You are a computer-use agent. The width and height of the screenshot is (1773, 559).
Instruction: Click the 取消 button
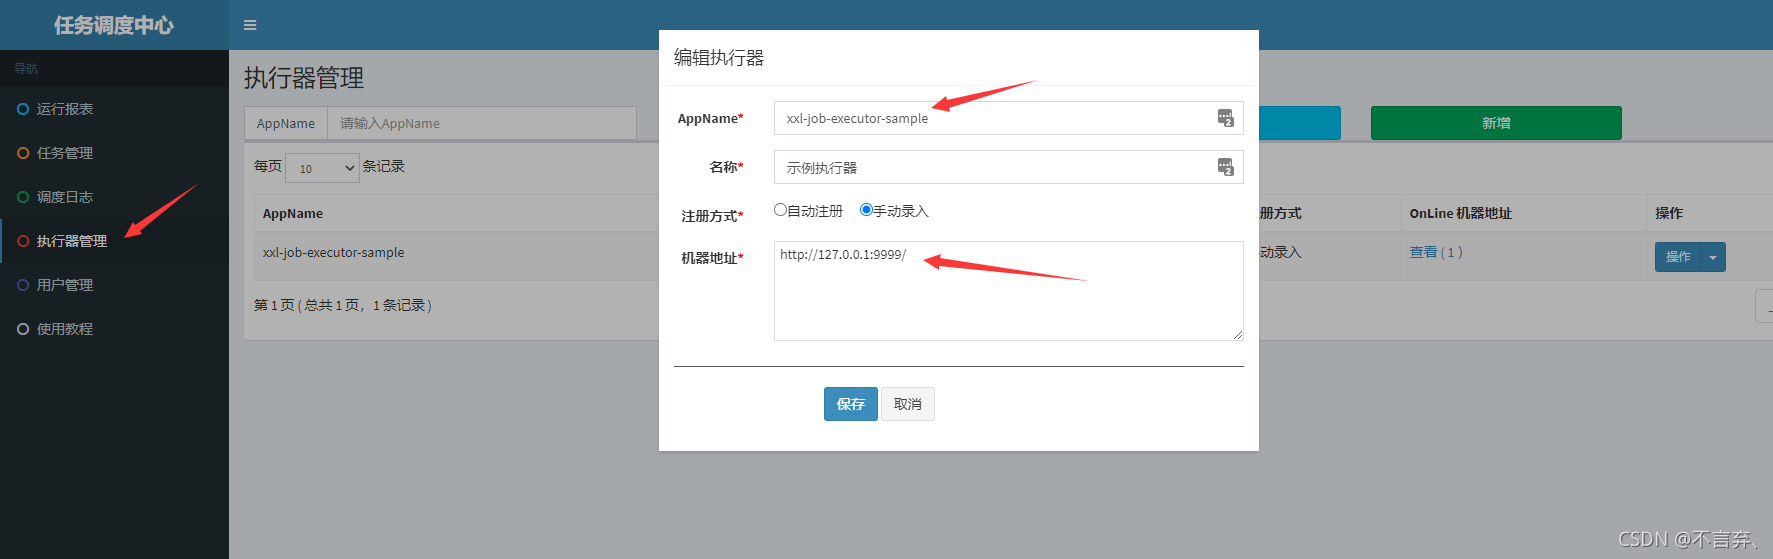click(x=908, y=404)
